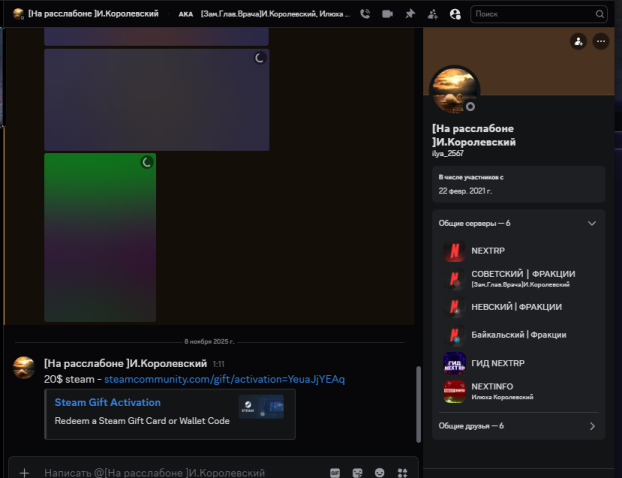Open friend options button on profile banner
622x478 pixels.
tap(578, 41)
